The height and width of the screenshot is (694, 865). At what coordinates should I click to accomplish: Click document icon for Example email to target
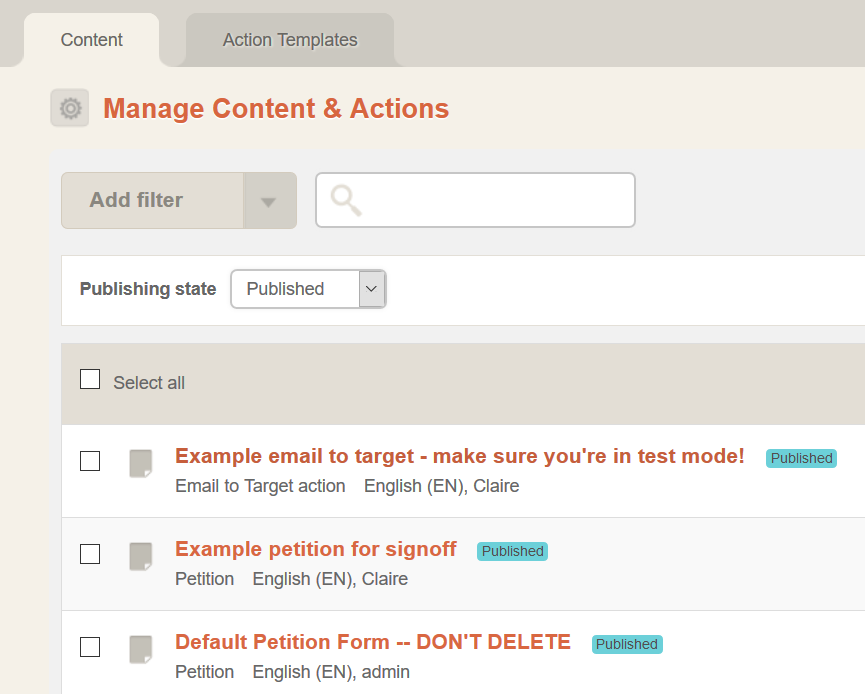click(141, 463)
